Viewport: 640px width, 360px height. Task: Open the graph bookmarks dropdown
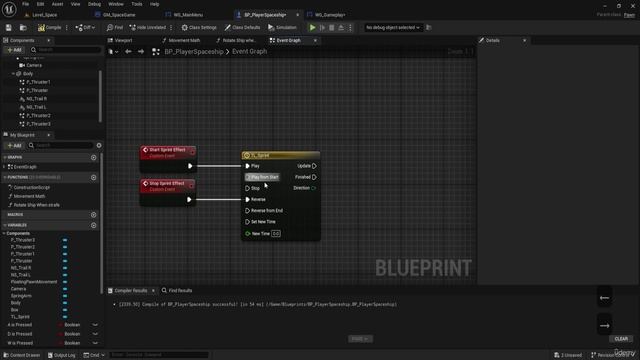tap(113, 51)
